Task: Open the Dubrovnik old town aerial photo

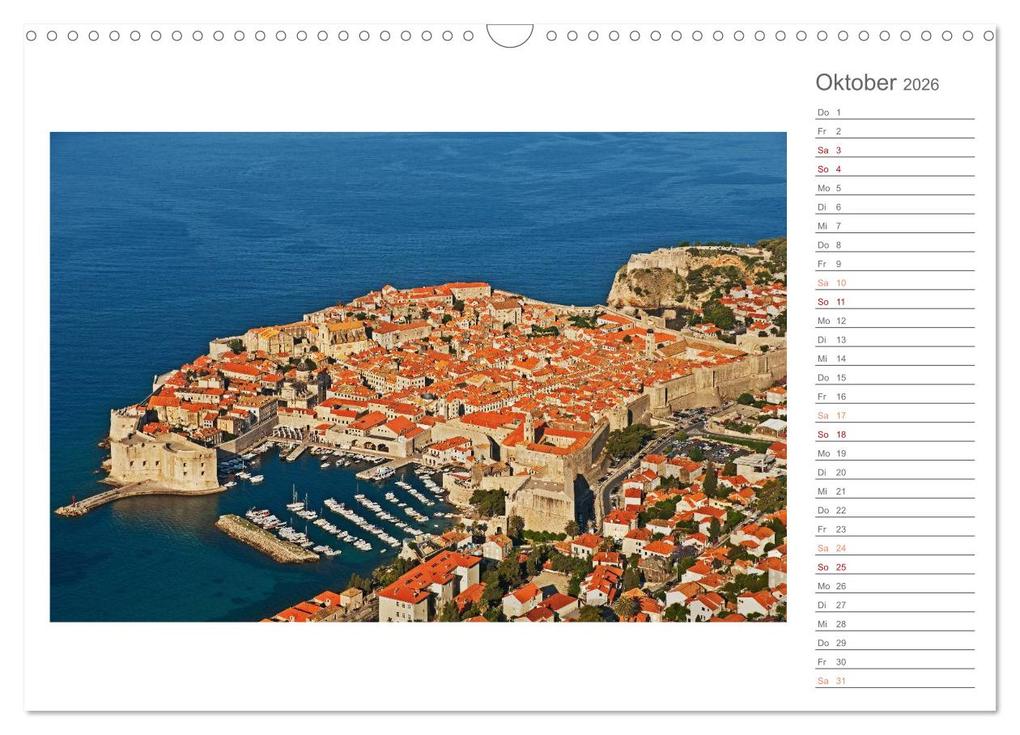Action: 418,377
